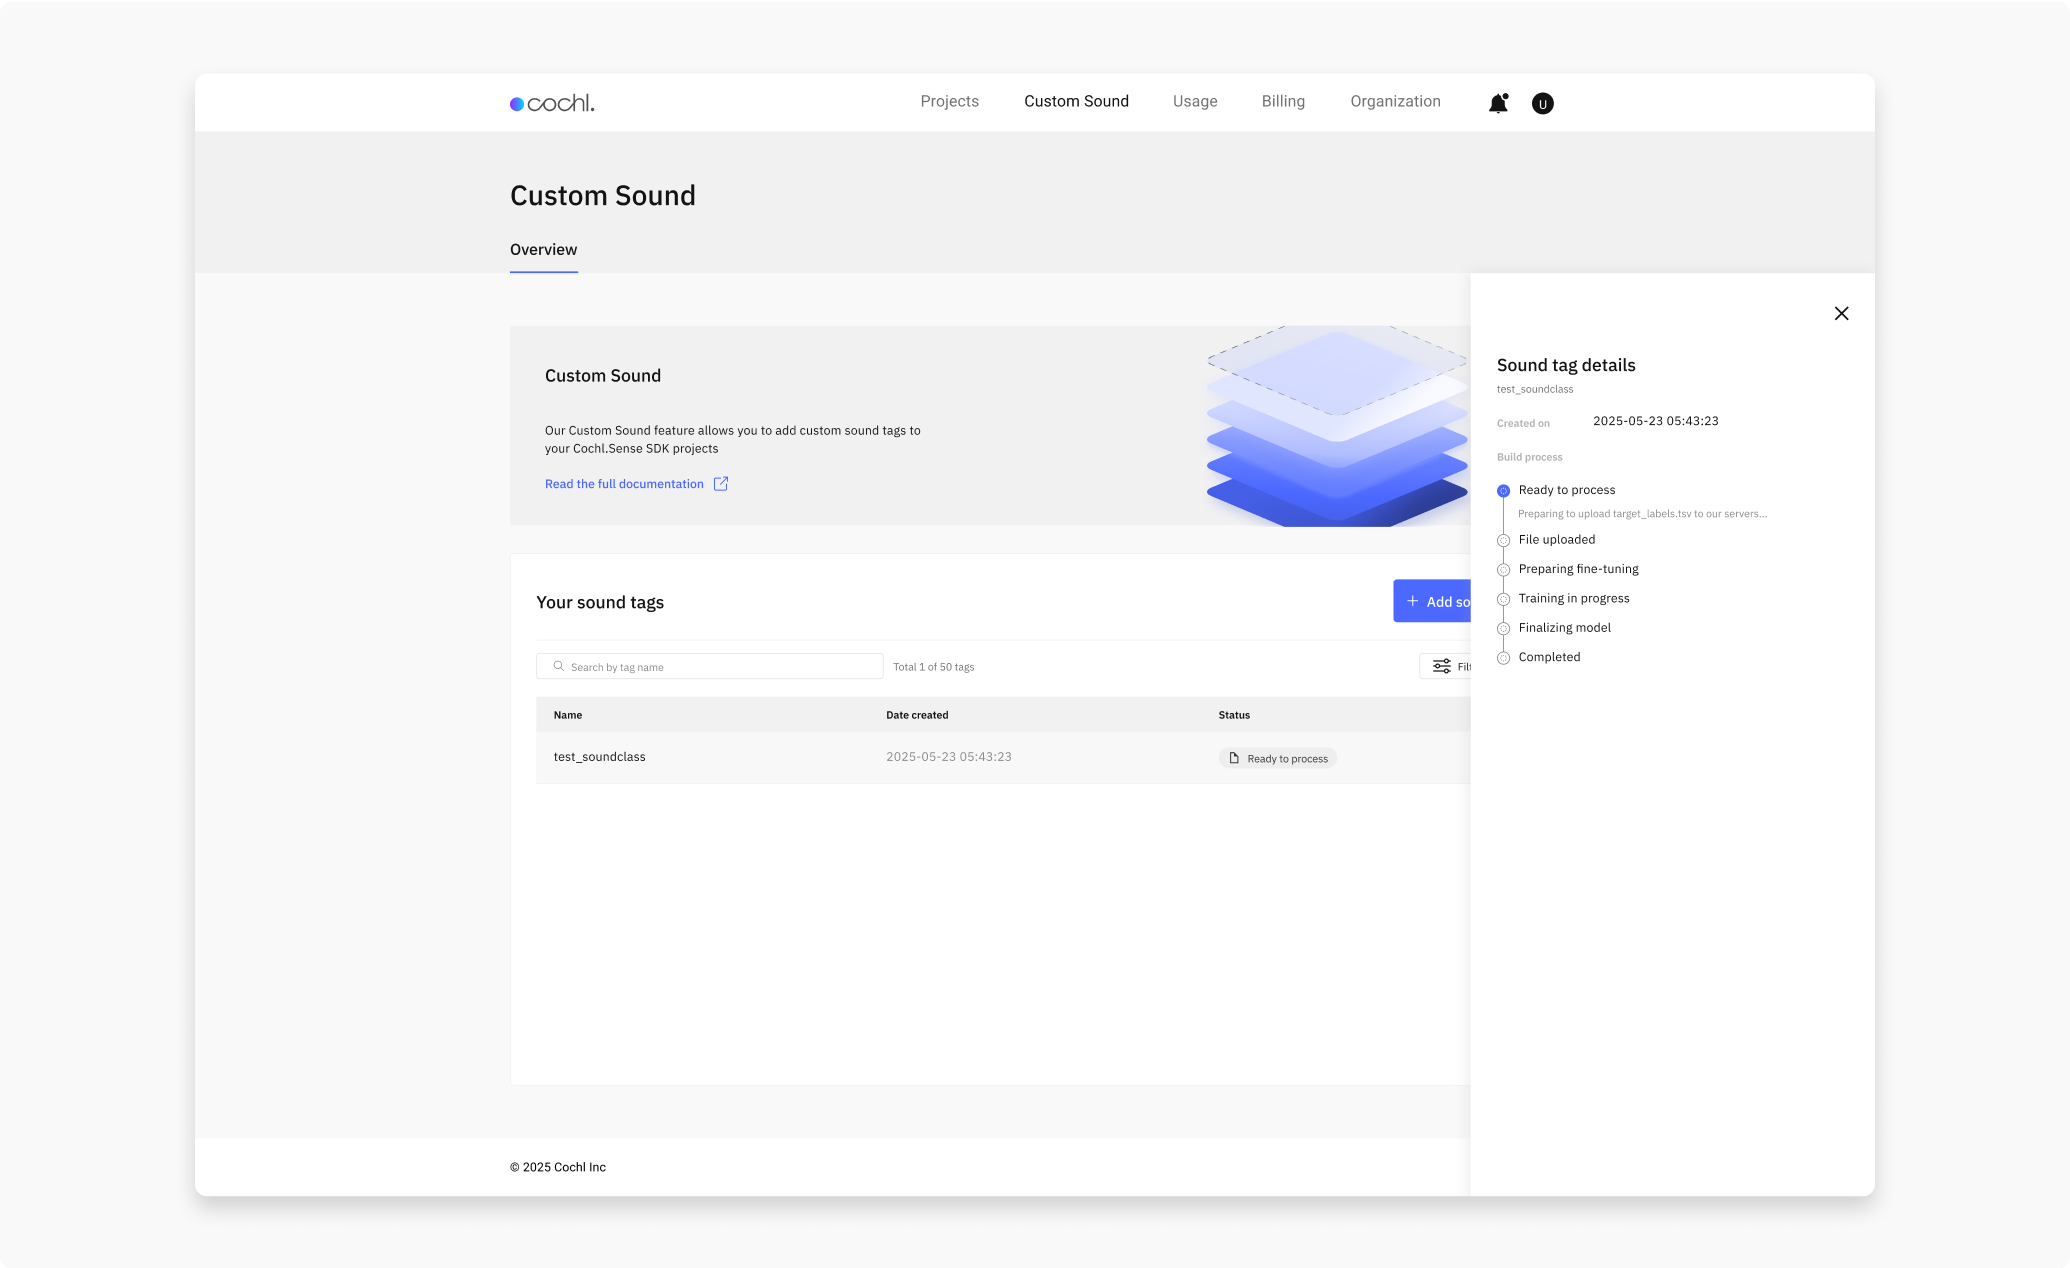Viewport: 2070px width, 1268px height.
Task: Click the Preparing fine-tuning label
Action: click(1578, 569)
